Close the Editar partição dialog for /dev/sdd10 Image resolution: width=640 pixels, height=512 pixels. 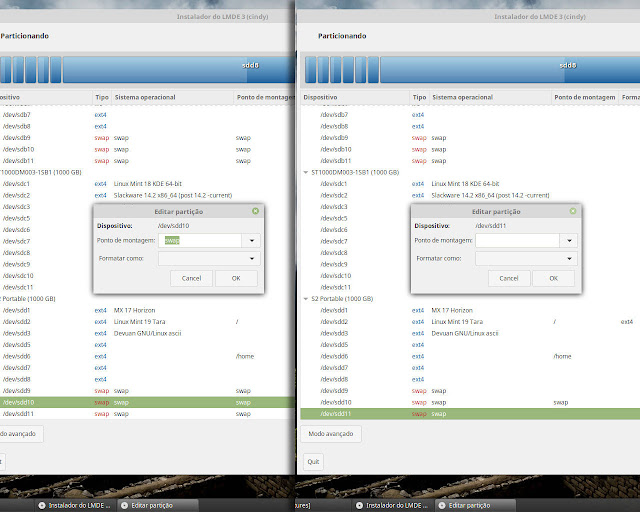(256, 211)
